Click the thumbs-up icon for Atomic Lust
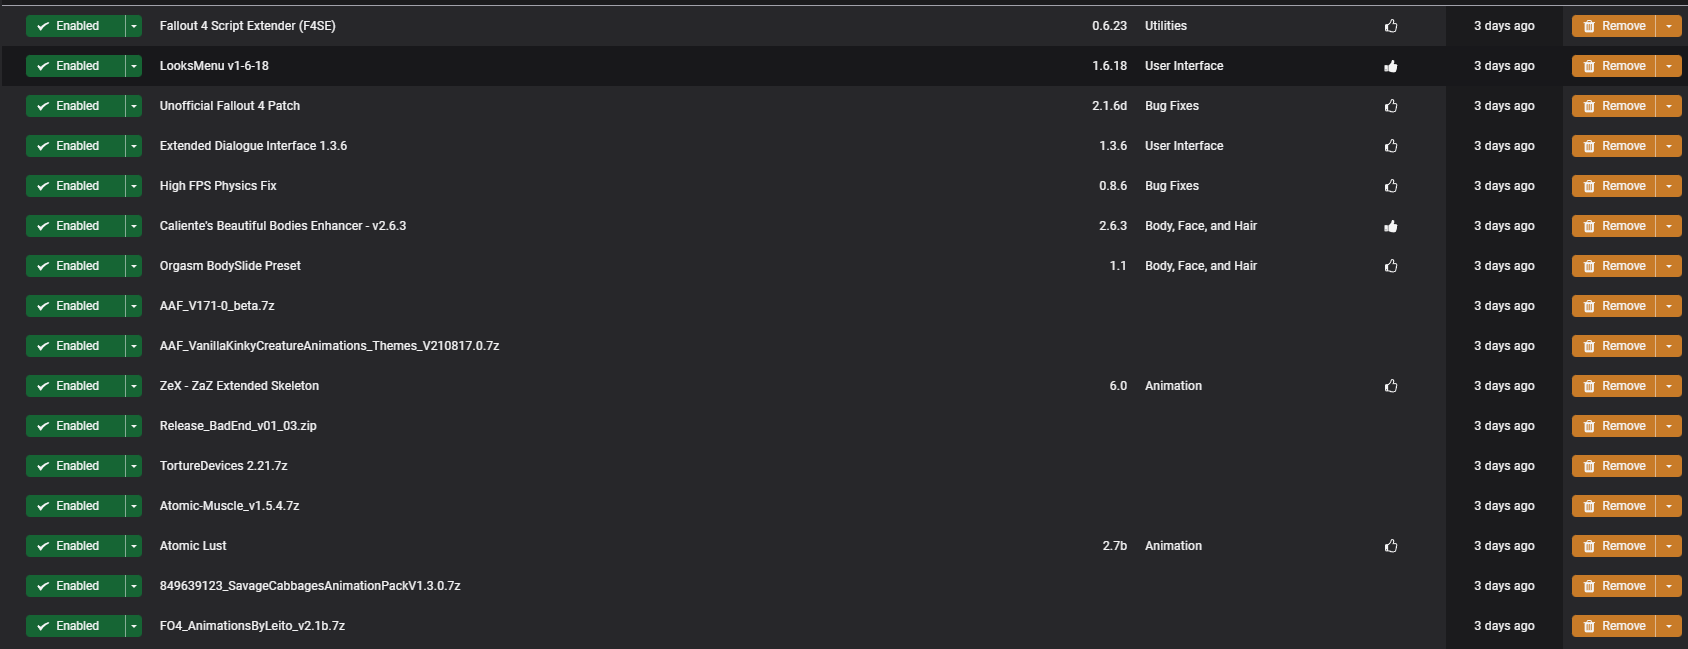Screen dimensions: 1688x649 [1391, 546]
